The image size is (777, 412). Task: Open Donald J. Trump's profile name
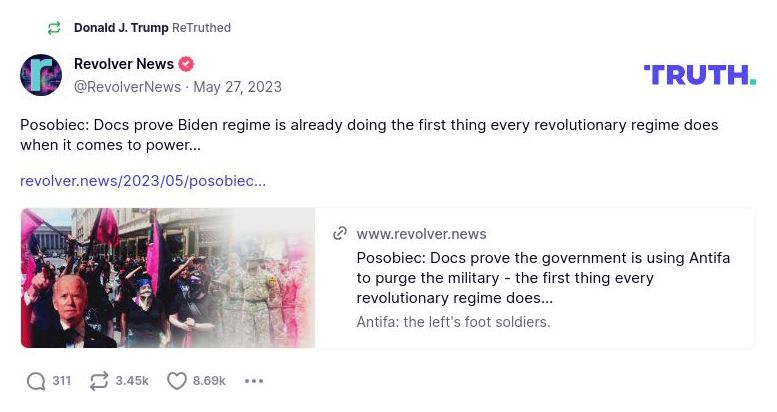point(121,28)
